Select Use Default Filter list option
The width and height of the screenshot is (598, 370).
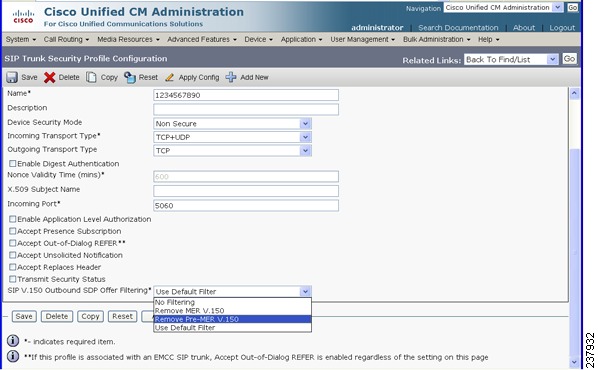click(232, 328)
